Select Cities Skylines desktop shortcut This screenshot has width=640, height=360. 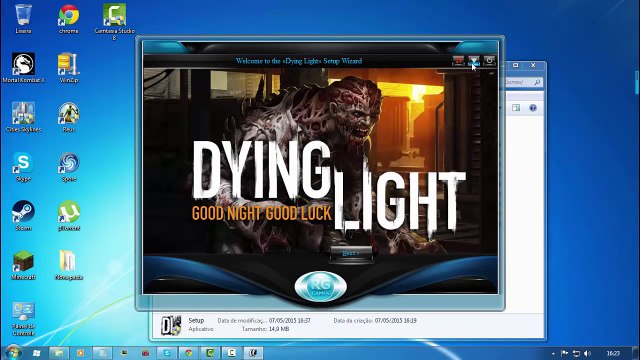pos(23,117)
